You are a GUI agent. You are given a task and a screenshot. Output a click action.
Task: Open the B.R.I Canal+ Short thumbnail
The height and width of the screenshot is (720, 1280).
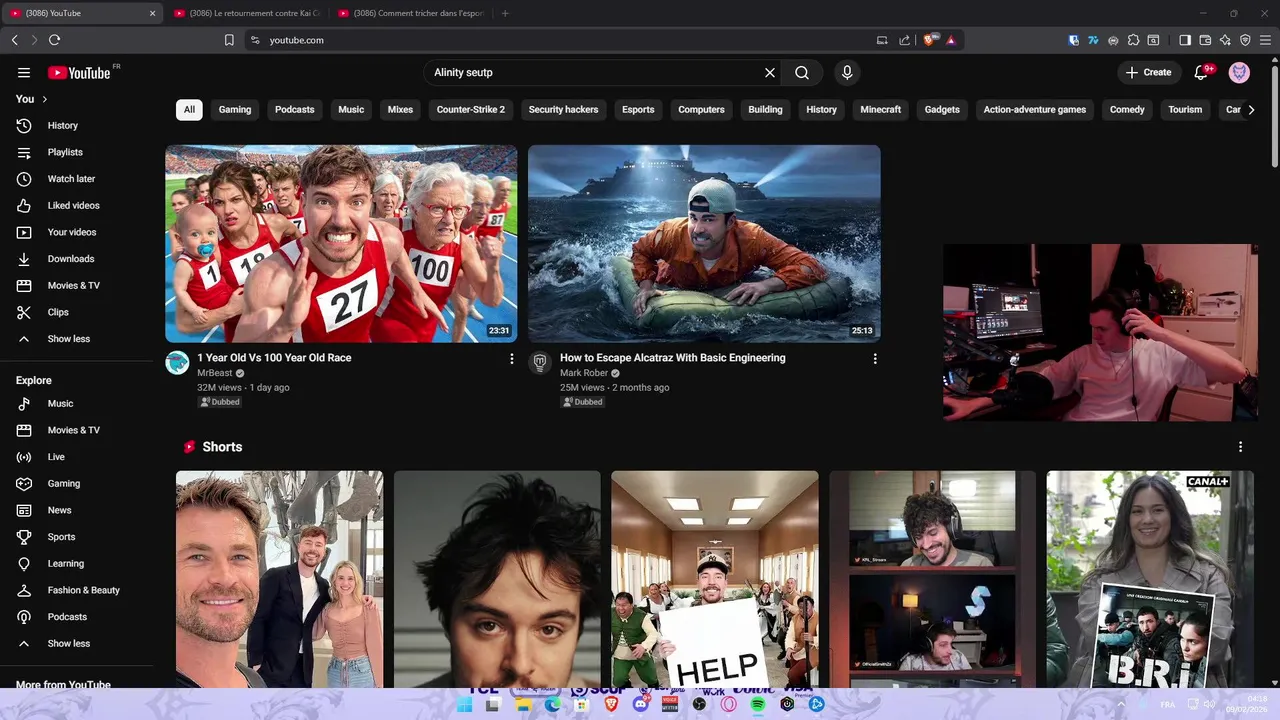point(1150,579)
